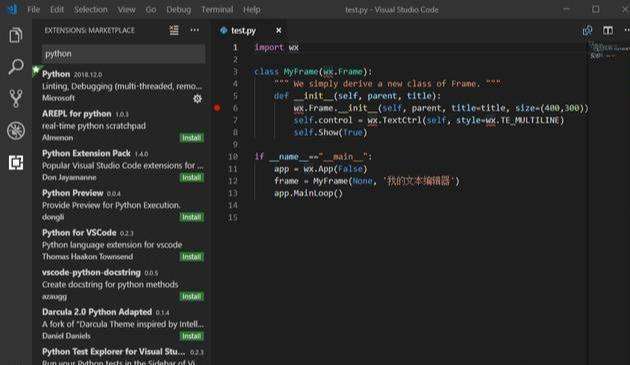This screenshot has width=630, height=365.
Task: Open Python for VSCode extension details
Action: click(122, 244)
